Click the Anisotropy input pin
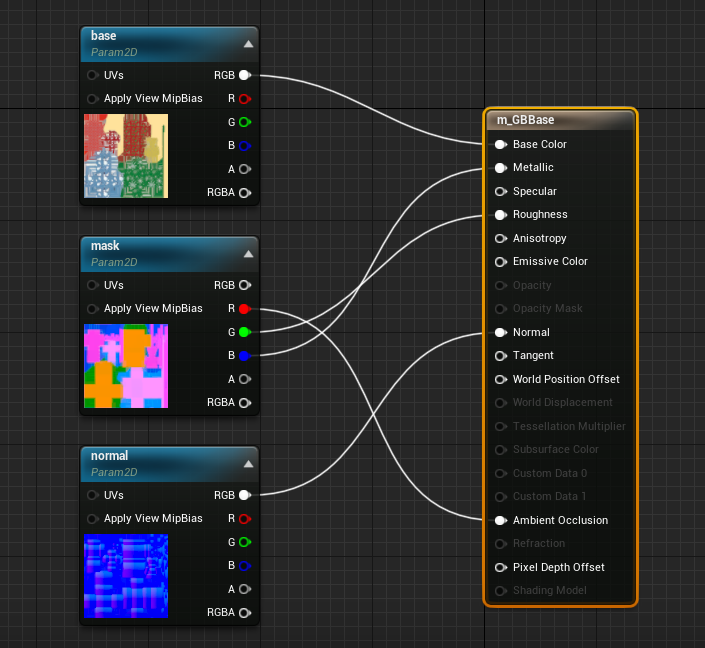The width and height of the screenshot is (705, 648). [x=501, y=238]
